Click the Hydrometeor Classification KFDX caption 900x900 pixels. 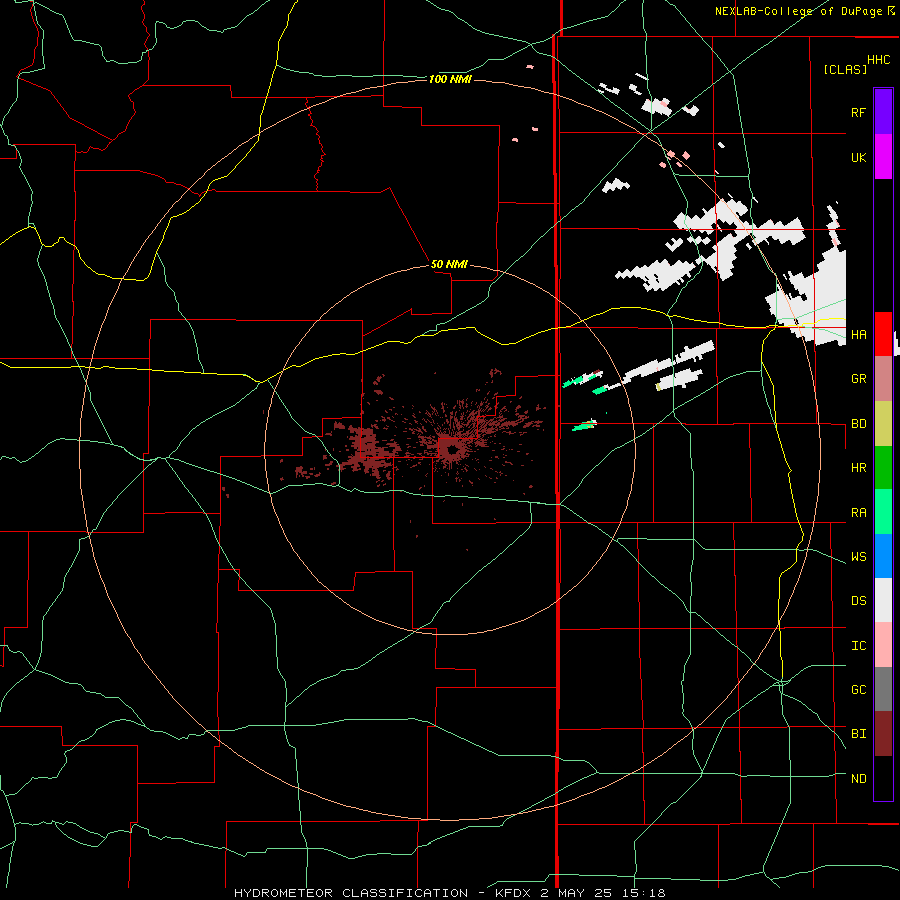tap(449, 893)
